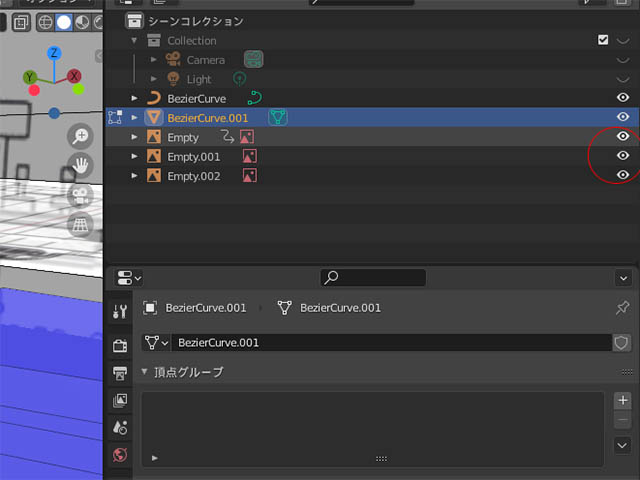This screenshot has height=480, width=640.
Task: Collapse the Collection tree
Action: click(x=134, y=40)
